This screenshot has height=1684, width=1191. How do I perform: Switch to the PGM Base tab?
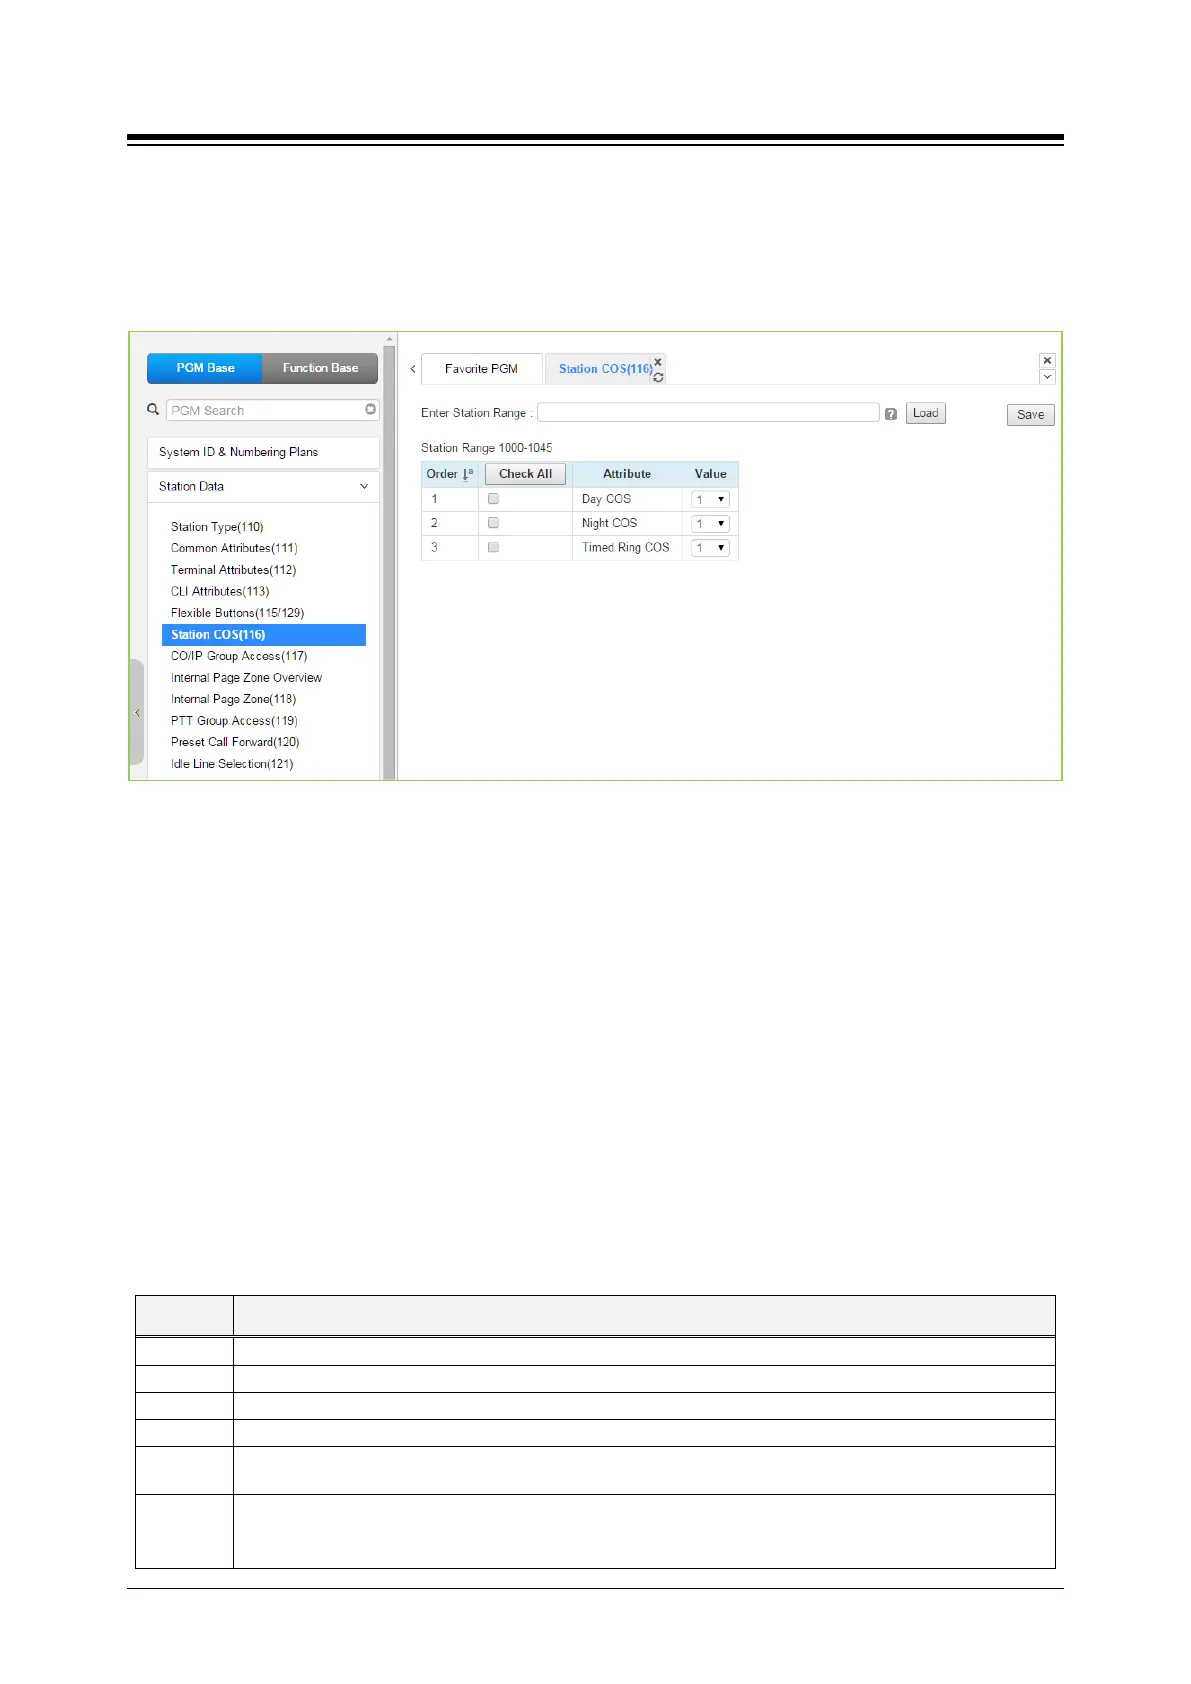click(205, 368)
